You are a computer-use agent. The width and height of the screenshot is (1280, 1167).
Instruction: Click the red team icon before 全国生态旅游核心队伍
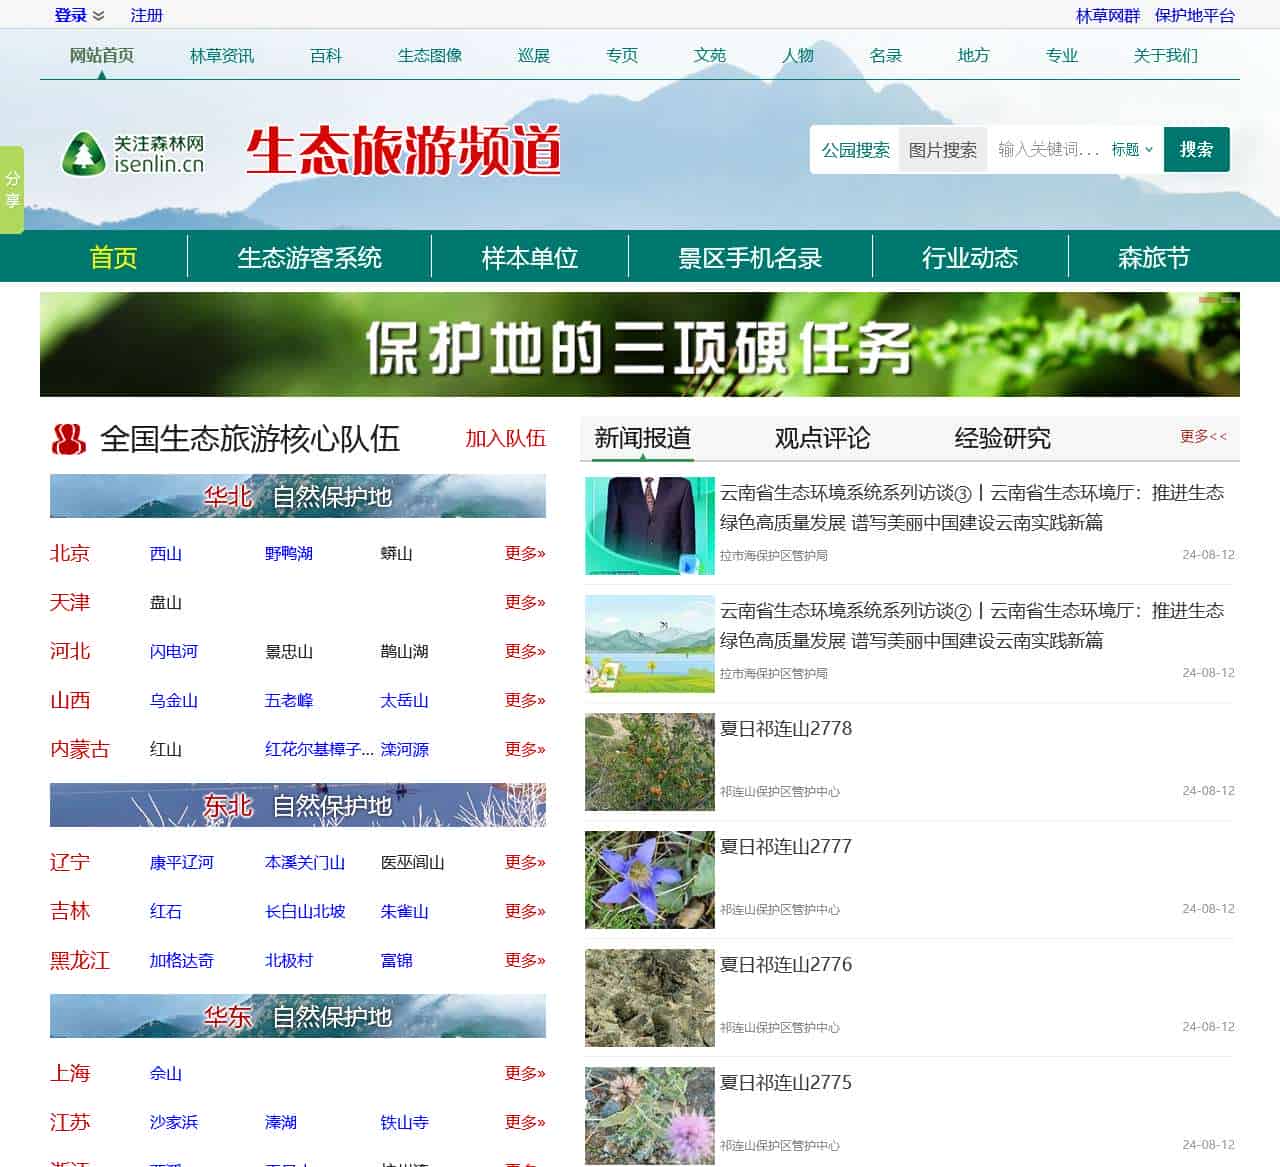[67, 438]
